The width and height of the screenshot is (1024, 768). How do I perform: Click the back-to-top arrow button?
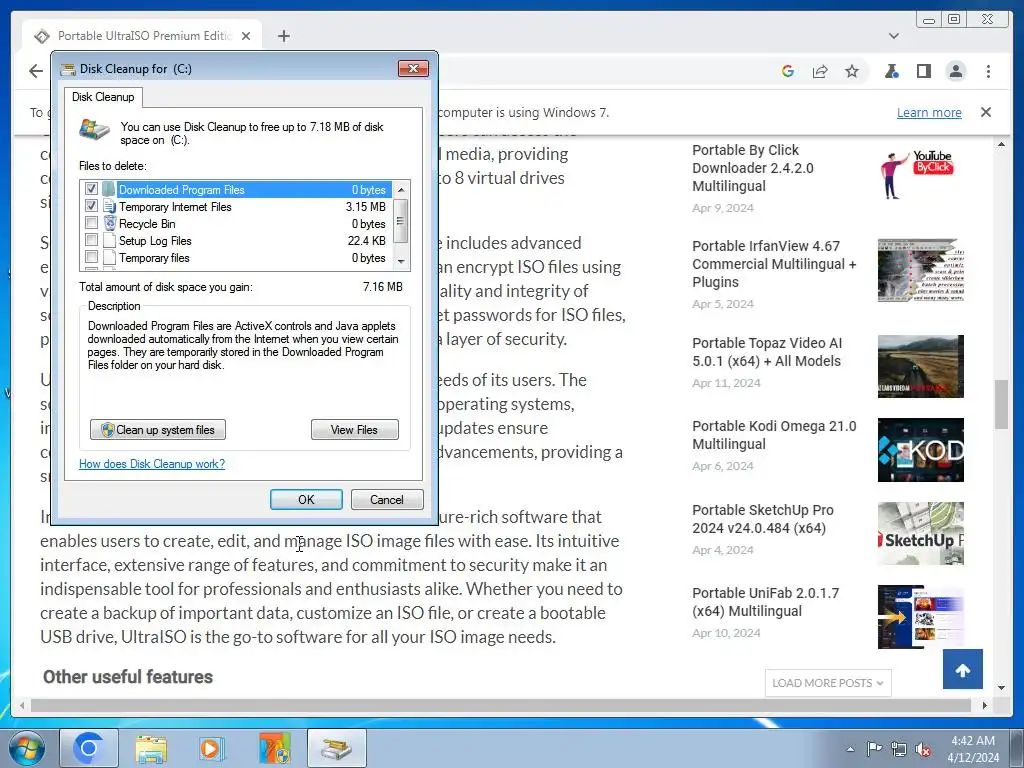click(x=963, y=669)
